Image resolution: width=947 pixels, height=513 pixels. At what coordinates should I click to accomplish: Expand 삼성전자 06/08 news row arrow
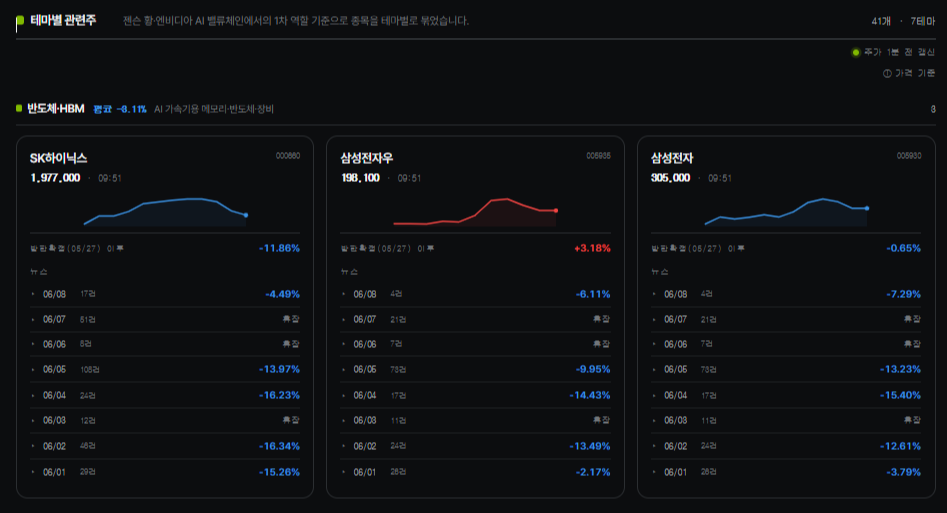pos(654,294)
